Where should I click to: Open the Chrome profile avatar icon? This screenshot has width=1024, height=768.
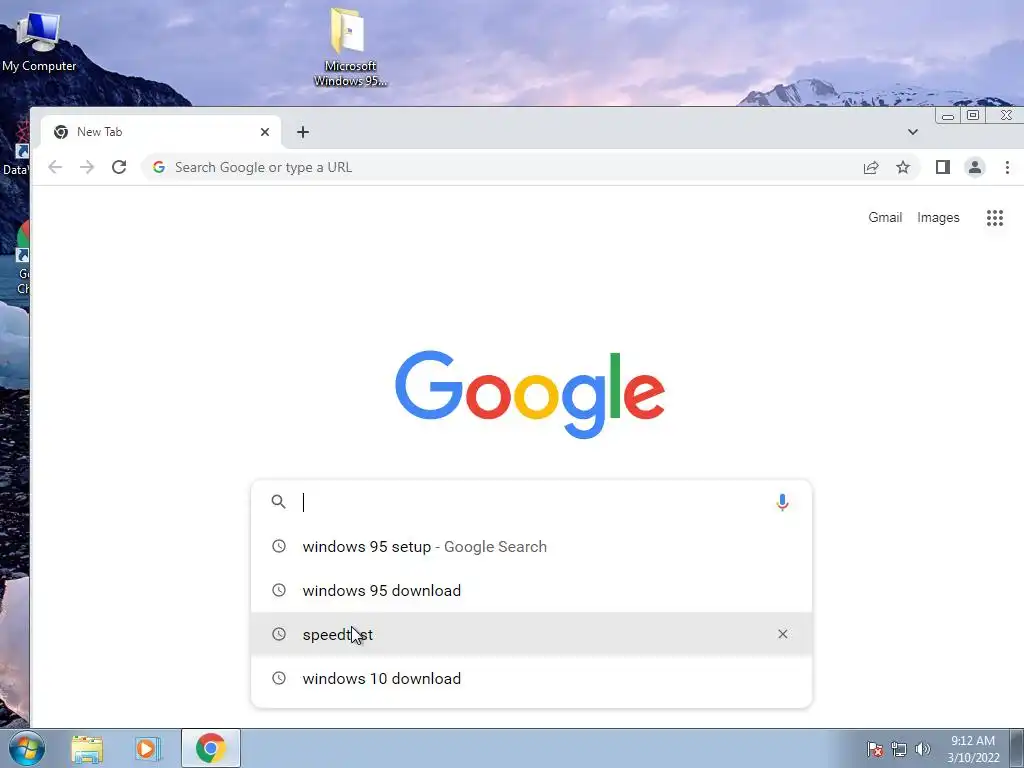pos(975,168)
